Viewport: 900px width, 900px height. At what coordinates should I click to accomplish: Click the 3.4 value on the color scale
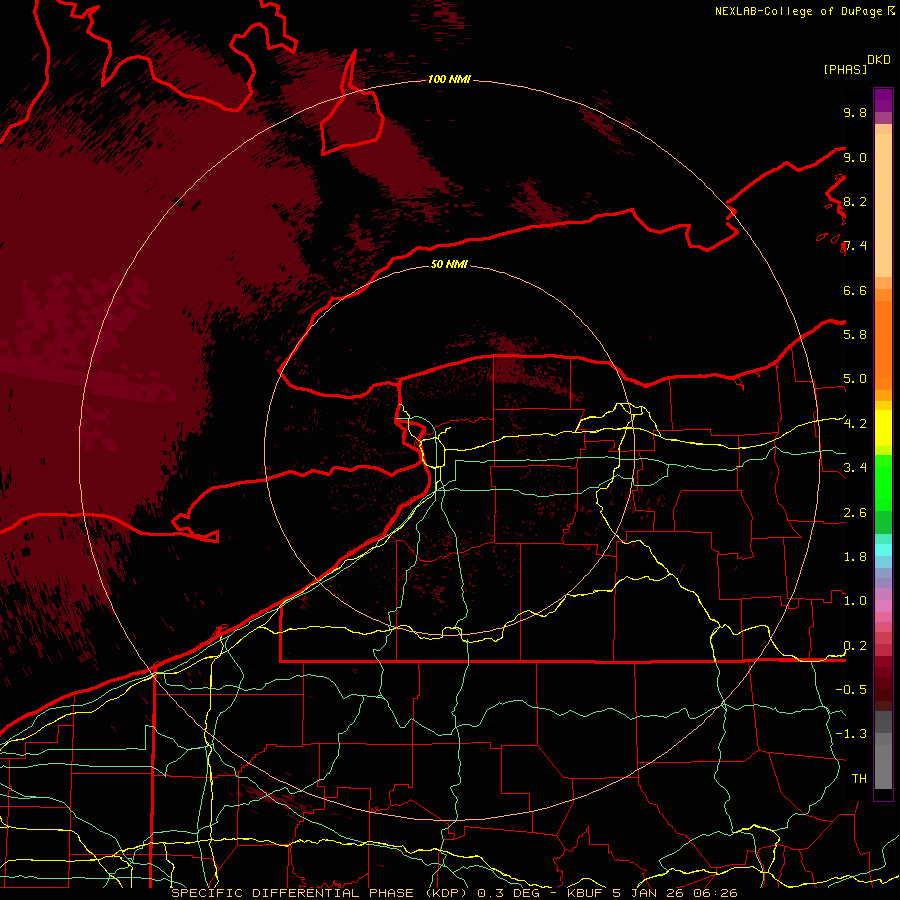pyautogui.click(x=855, y=468)
